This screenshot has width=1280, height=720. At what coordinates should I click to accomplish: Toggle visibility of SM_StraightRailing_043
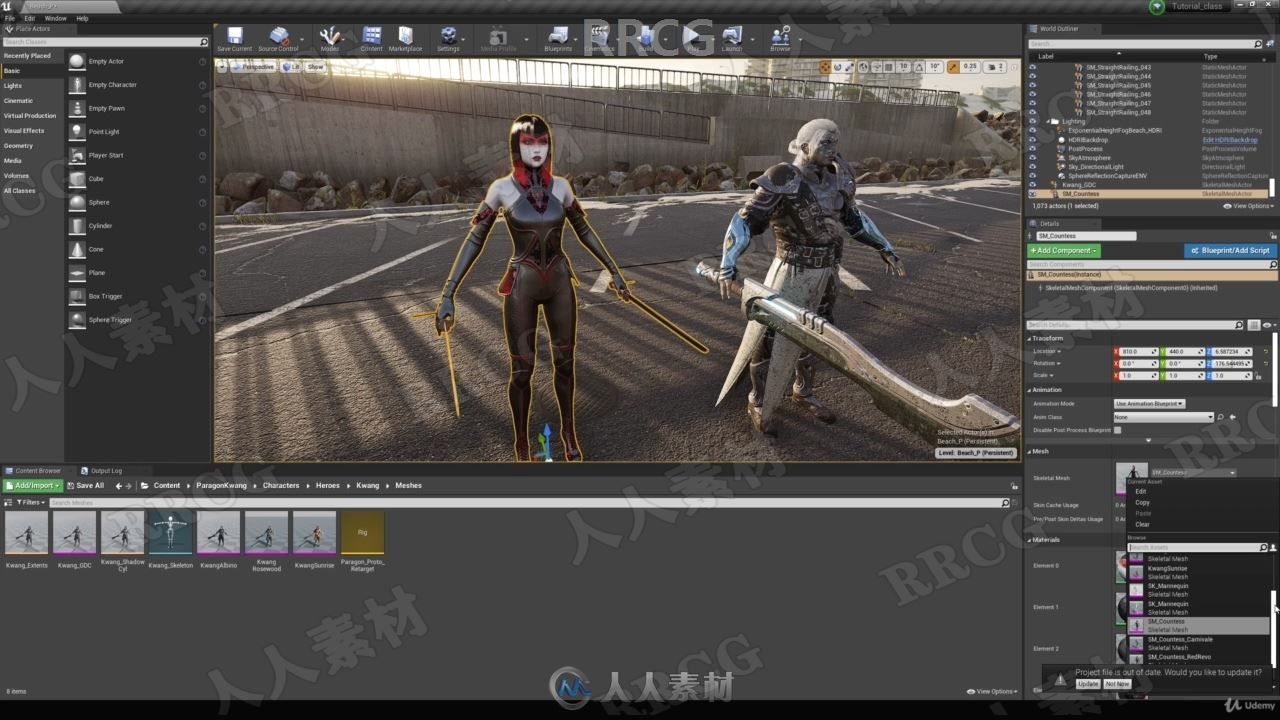[x=1033, y=67]
